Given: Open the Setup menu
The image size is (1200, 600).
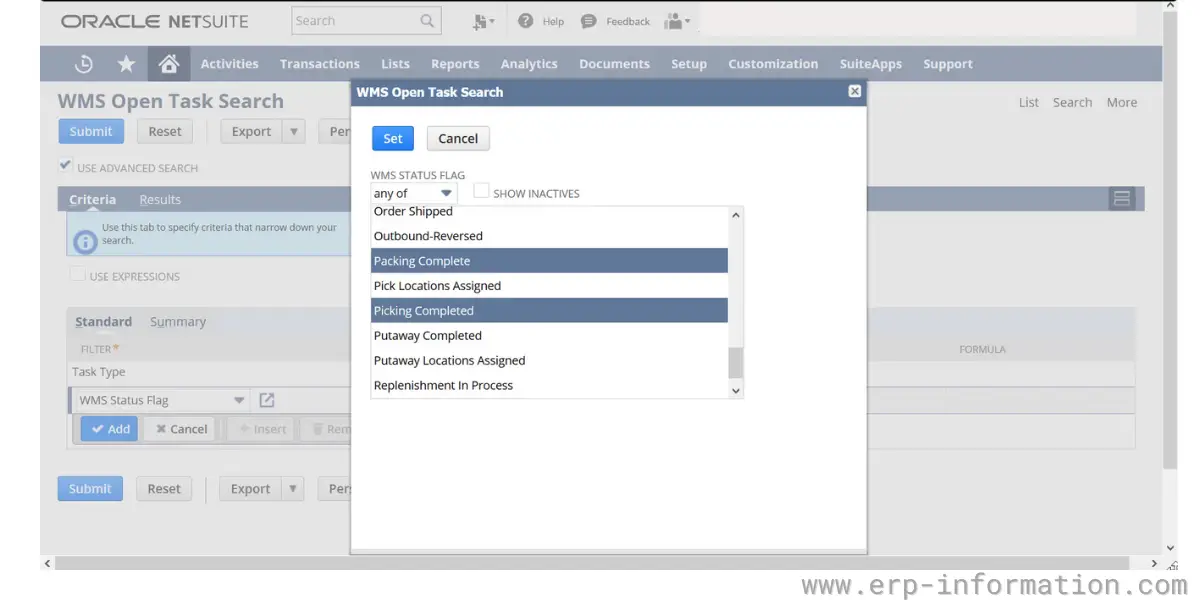Looking at the screenshot, I should pyautogui.click(x=689, y=64).
